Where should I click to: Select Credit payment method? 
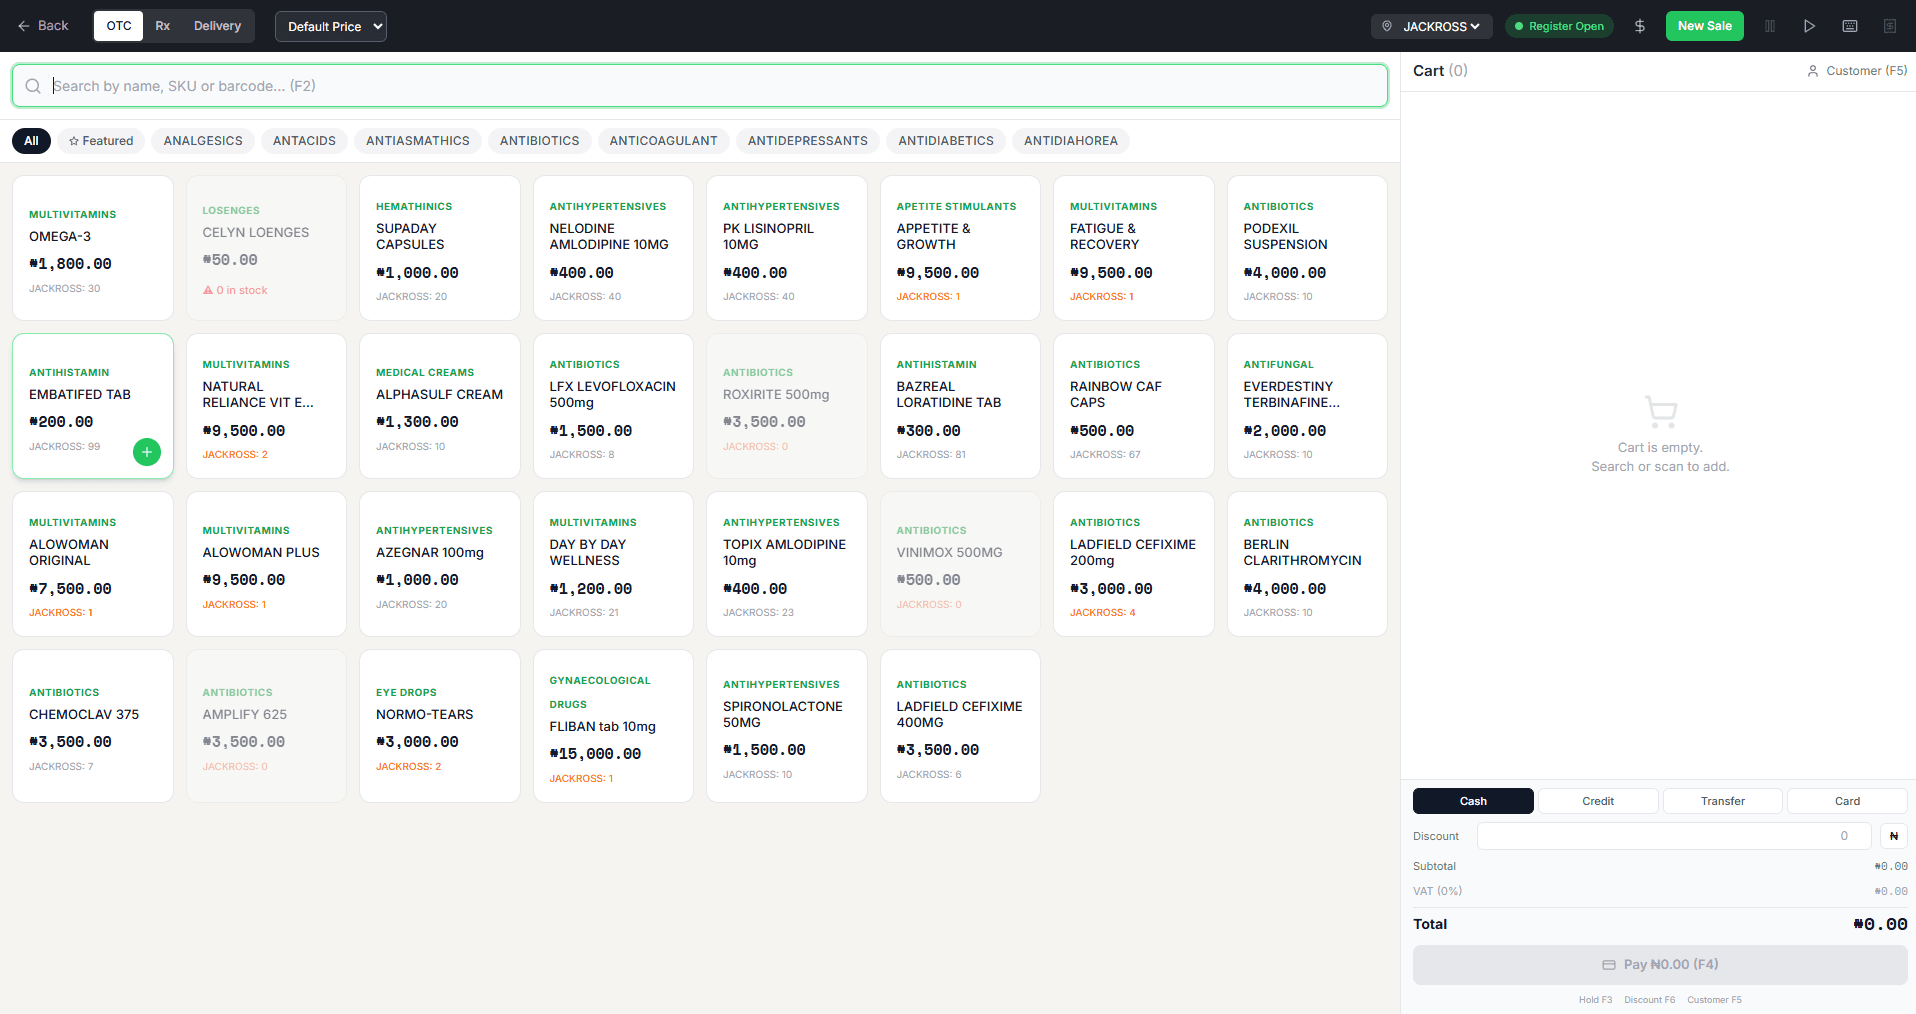coord(1598,801)
